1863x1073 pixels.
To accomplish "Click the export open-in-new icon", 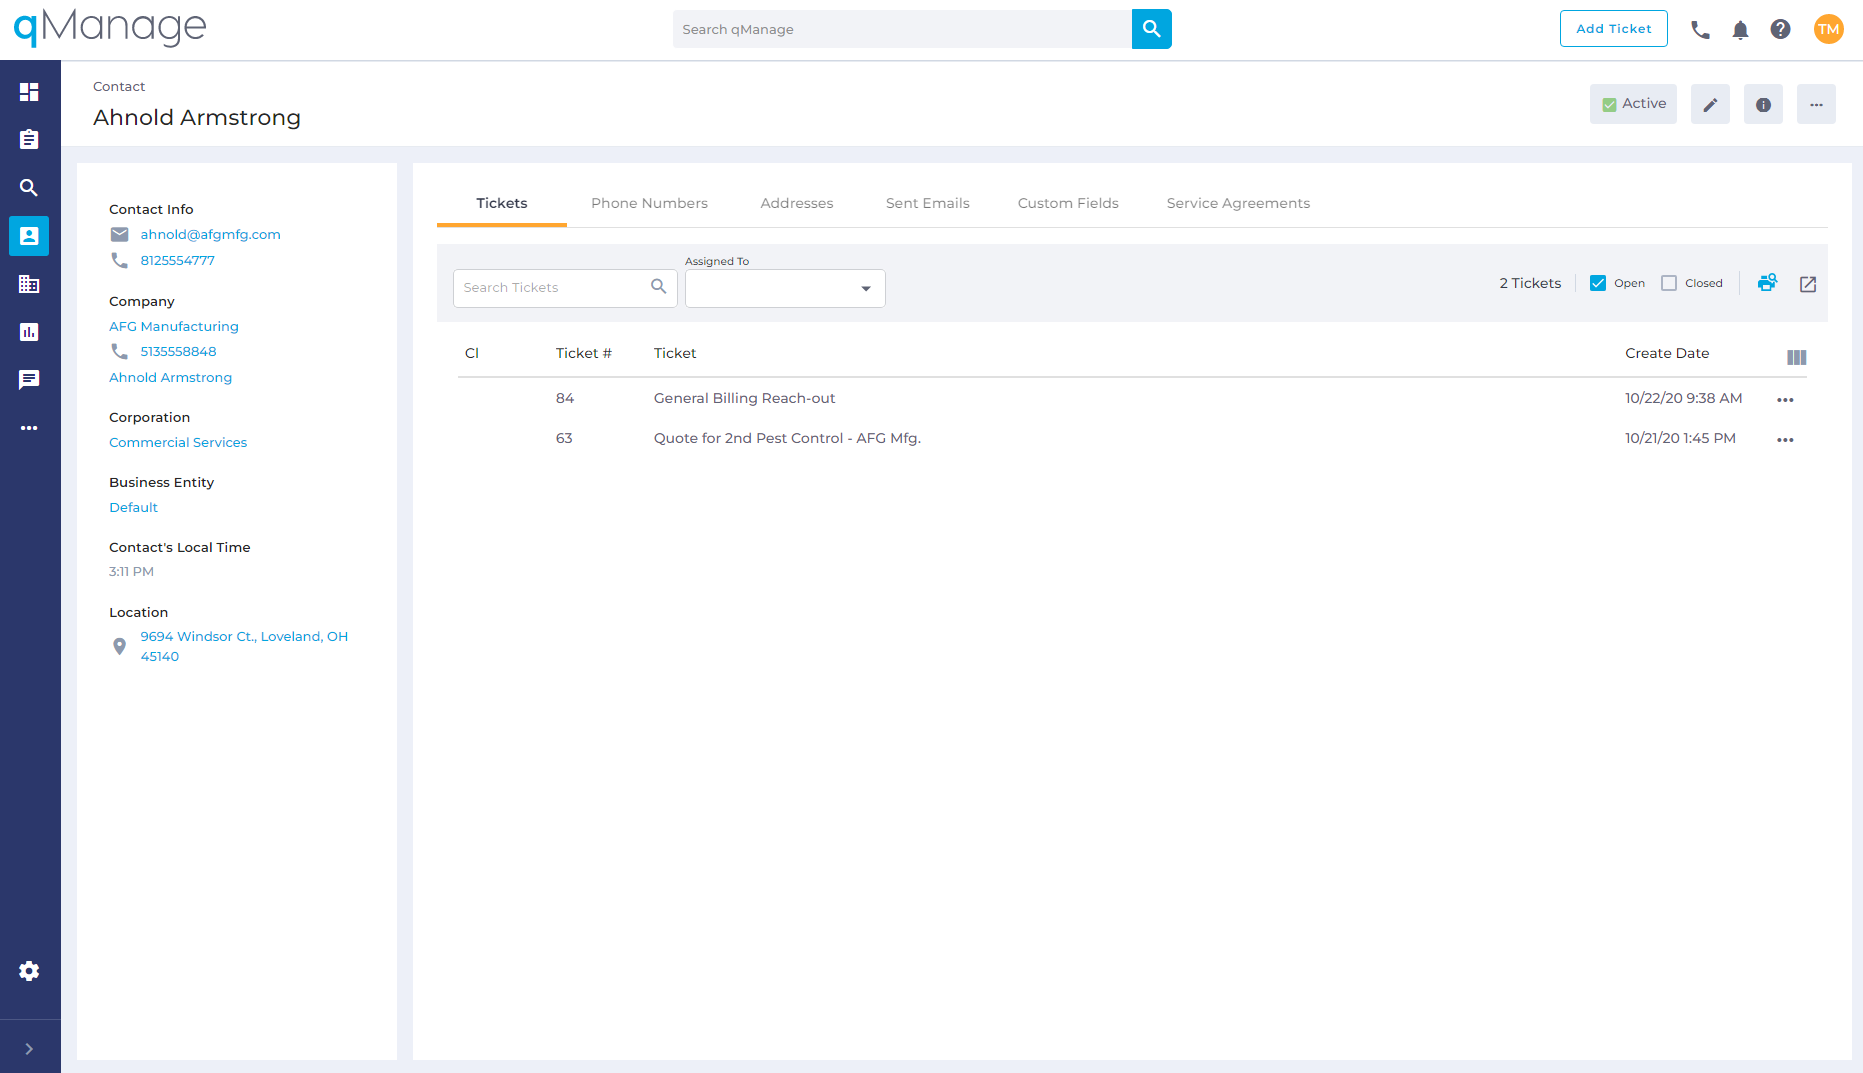I will click(1808, 284).
